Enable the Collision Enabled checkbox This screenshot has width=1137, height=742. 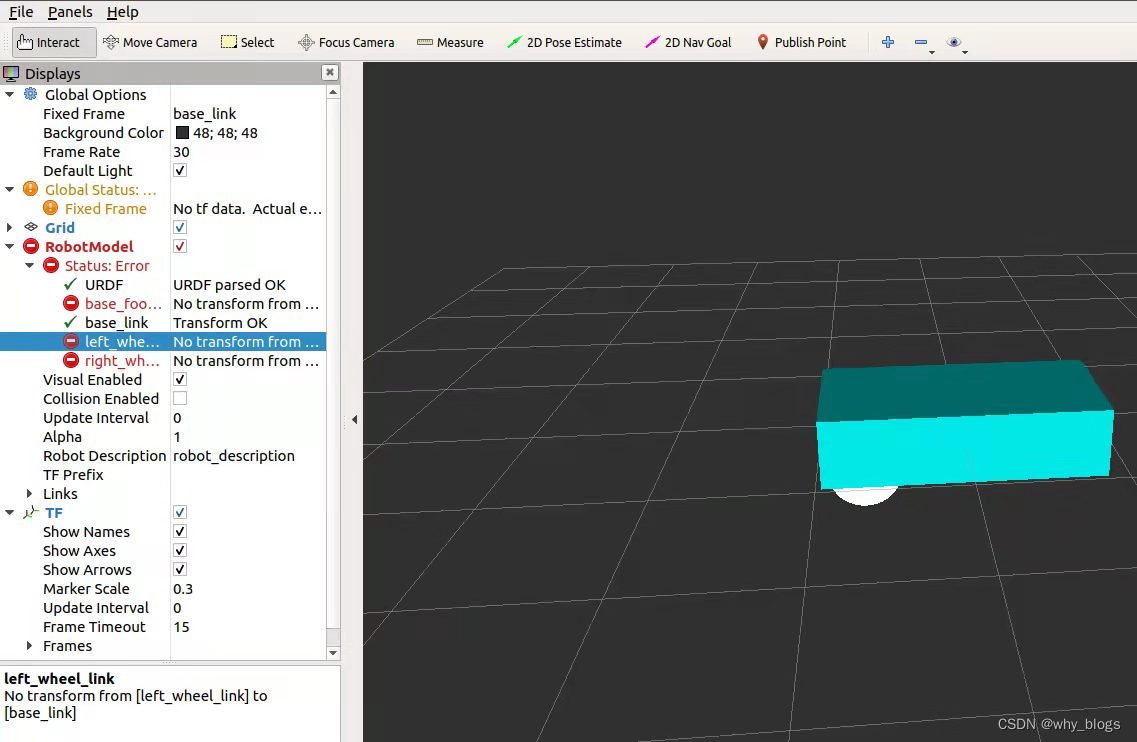click(x=180, y=398)
